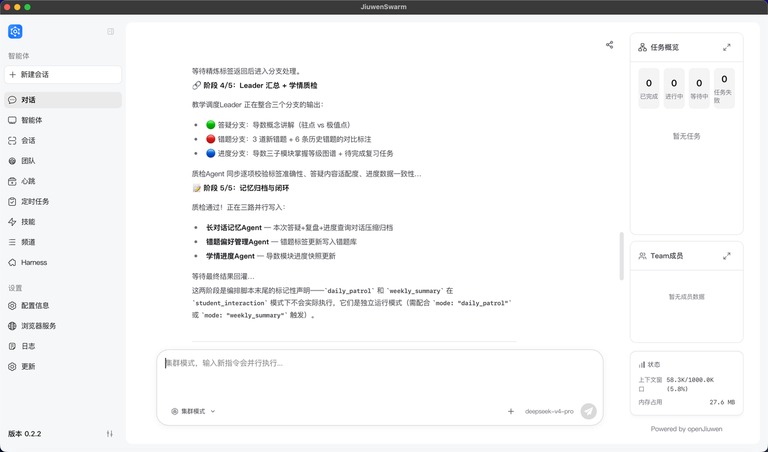Click the deepseek-v4-pro model selector
This screenshot has height=452, width=768.
pyautogui.click(x=549, y=411)
